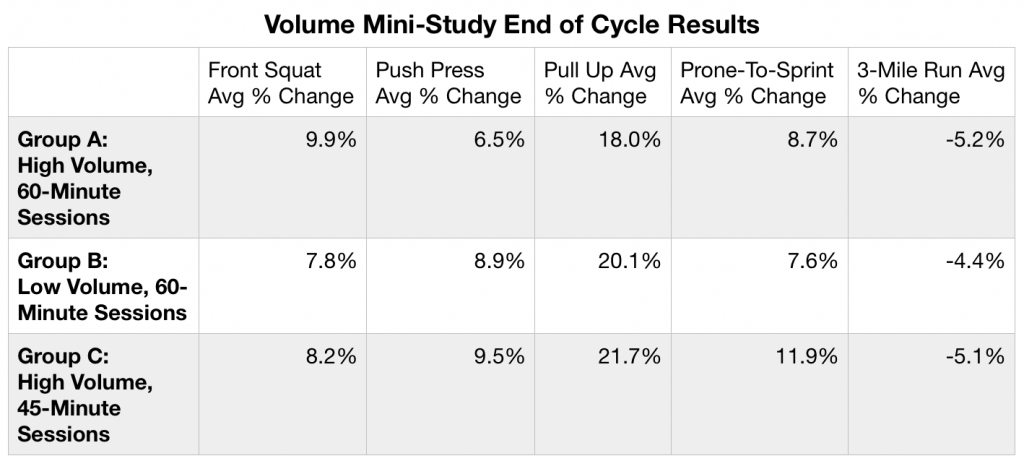
Task: Select the Prone-To-Sprint Avg % Change header
Action: pyautogui.click(x=753, y=84)
